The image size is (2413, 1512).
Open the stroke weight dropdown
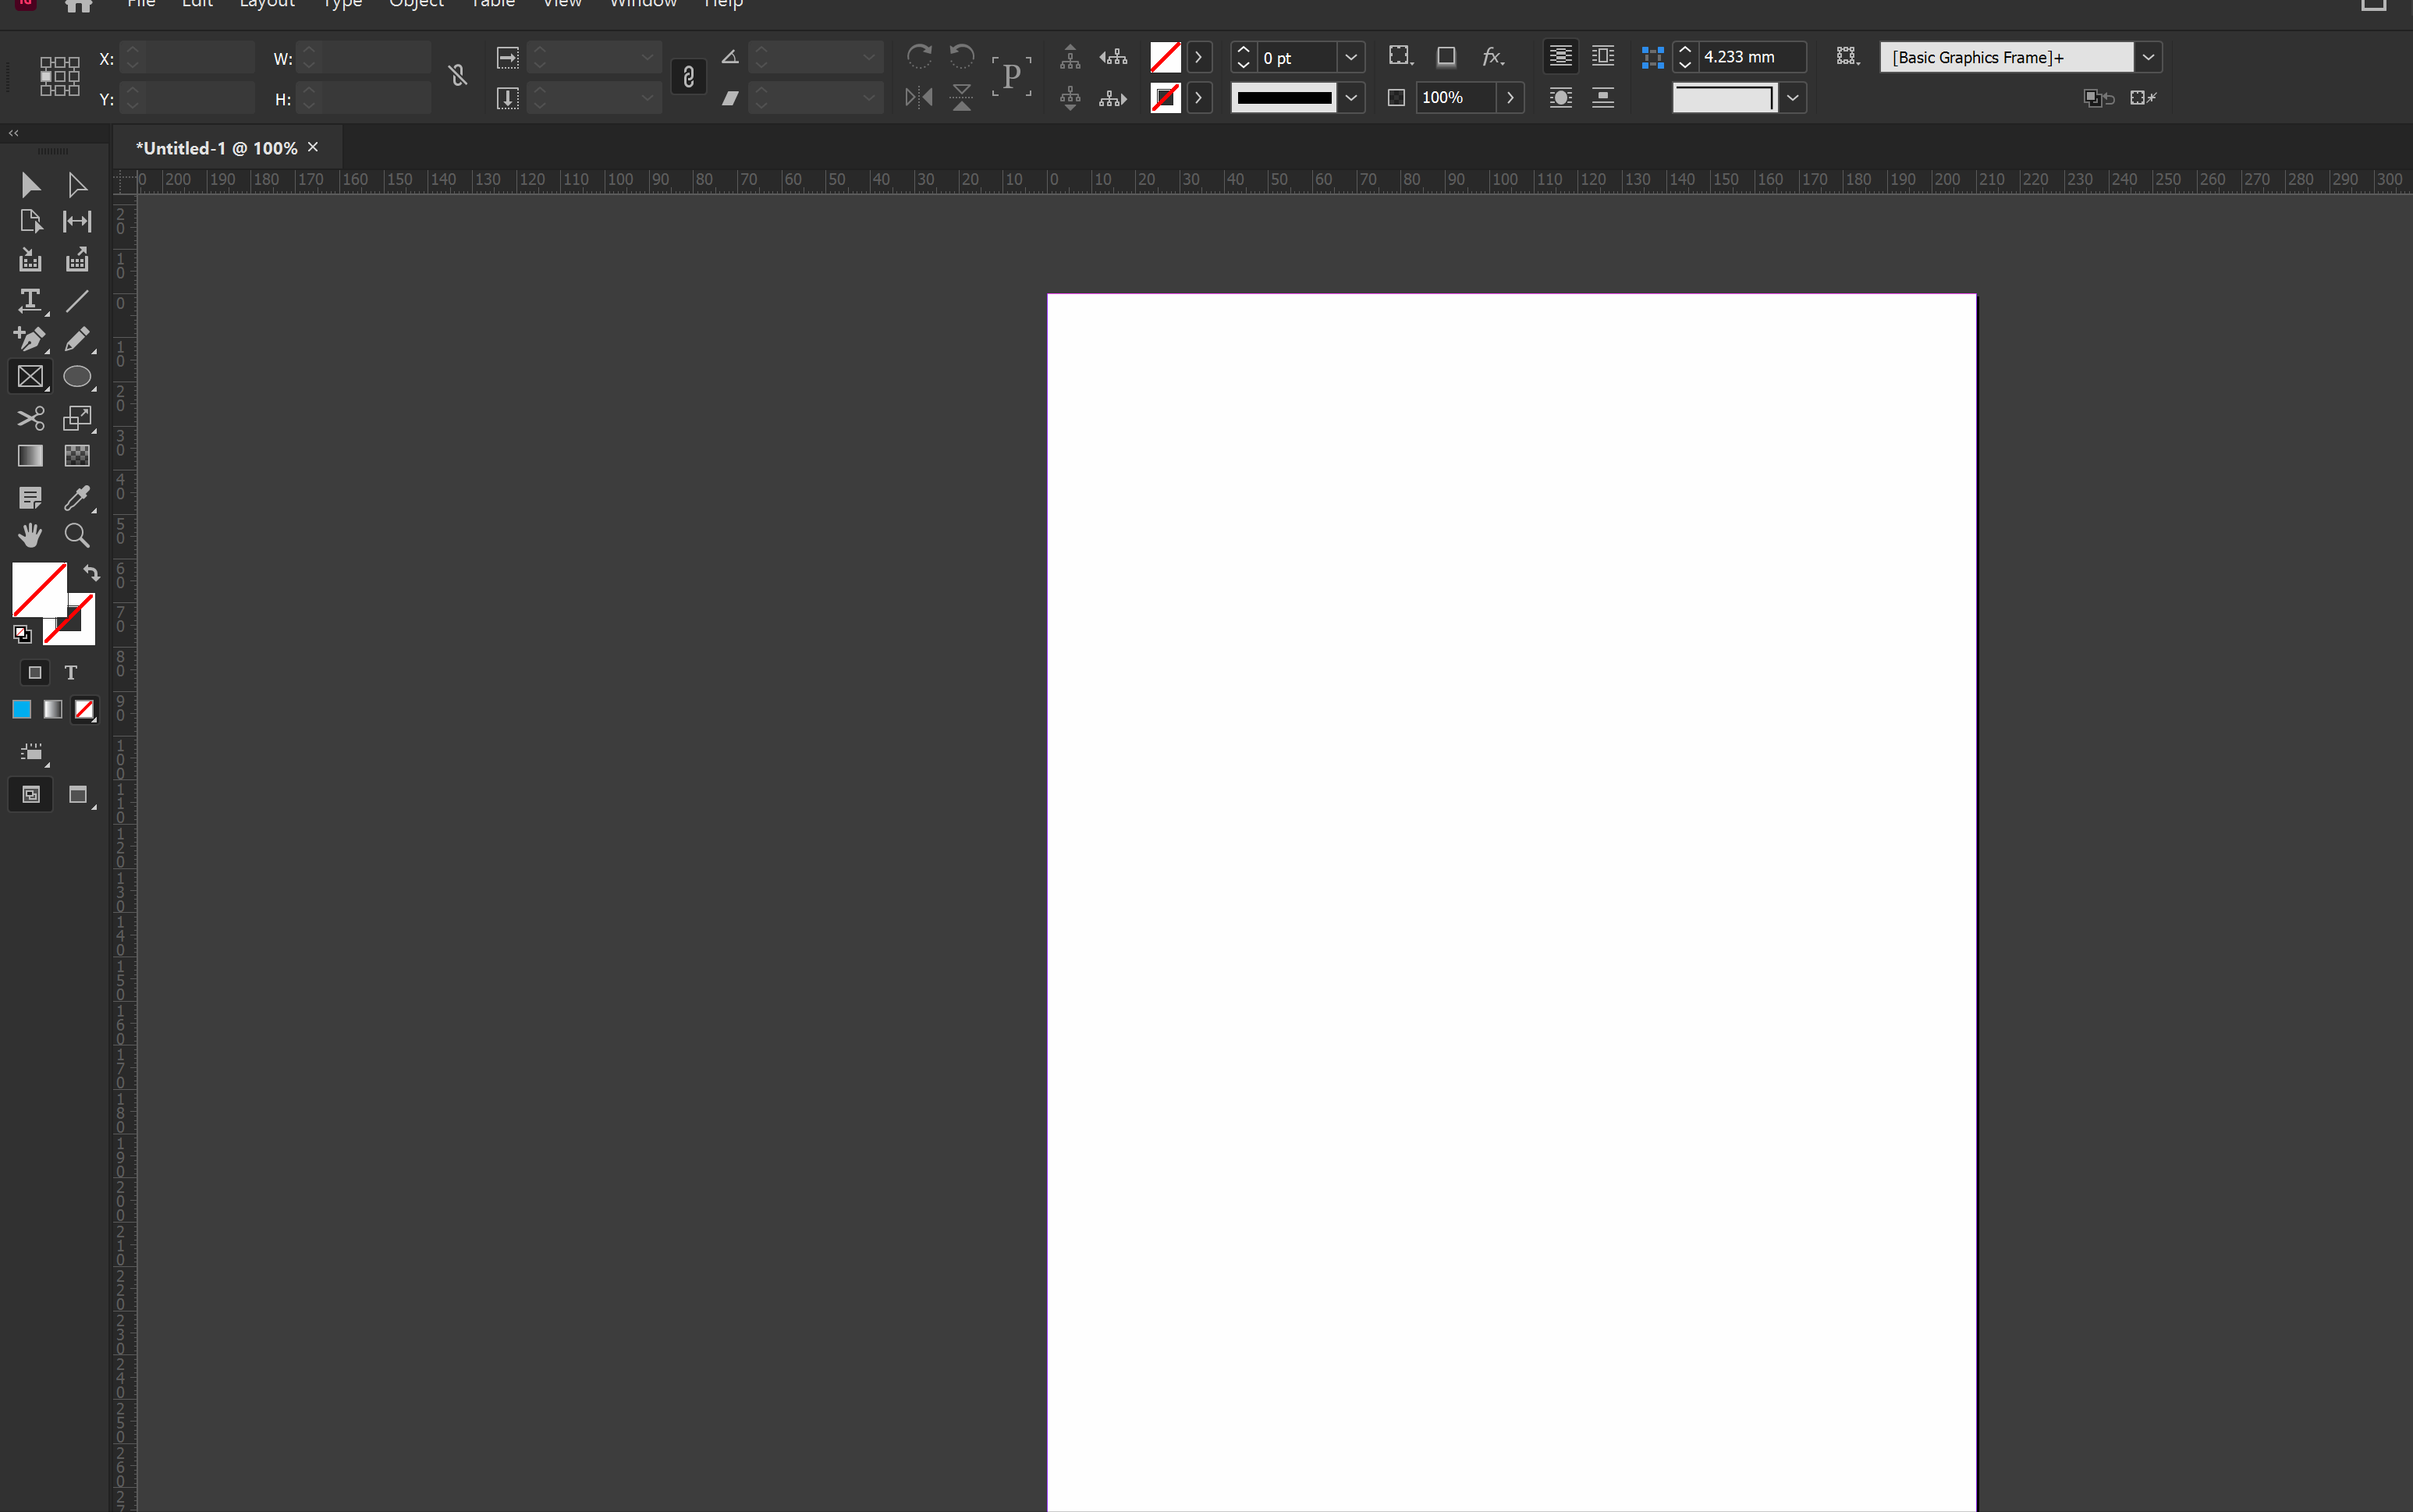point(1351,57)
